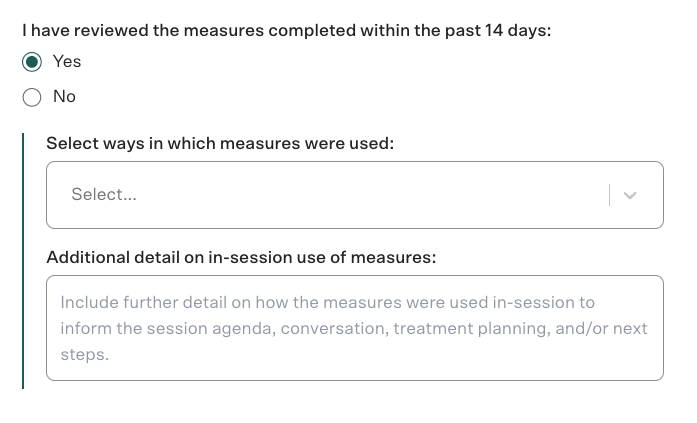This screenshot has height=423, width=697.
Task: Click the "Select ways in which measures were used" label
Action: click(x=220, y=144)
